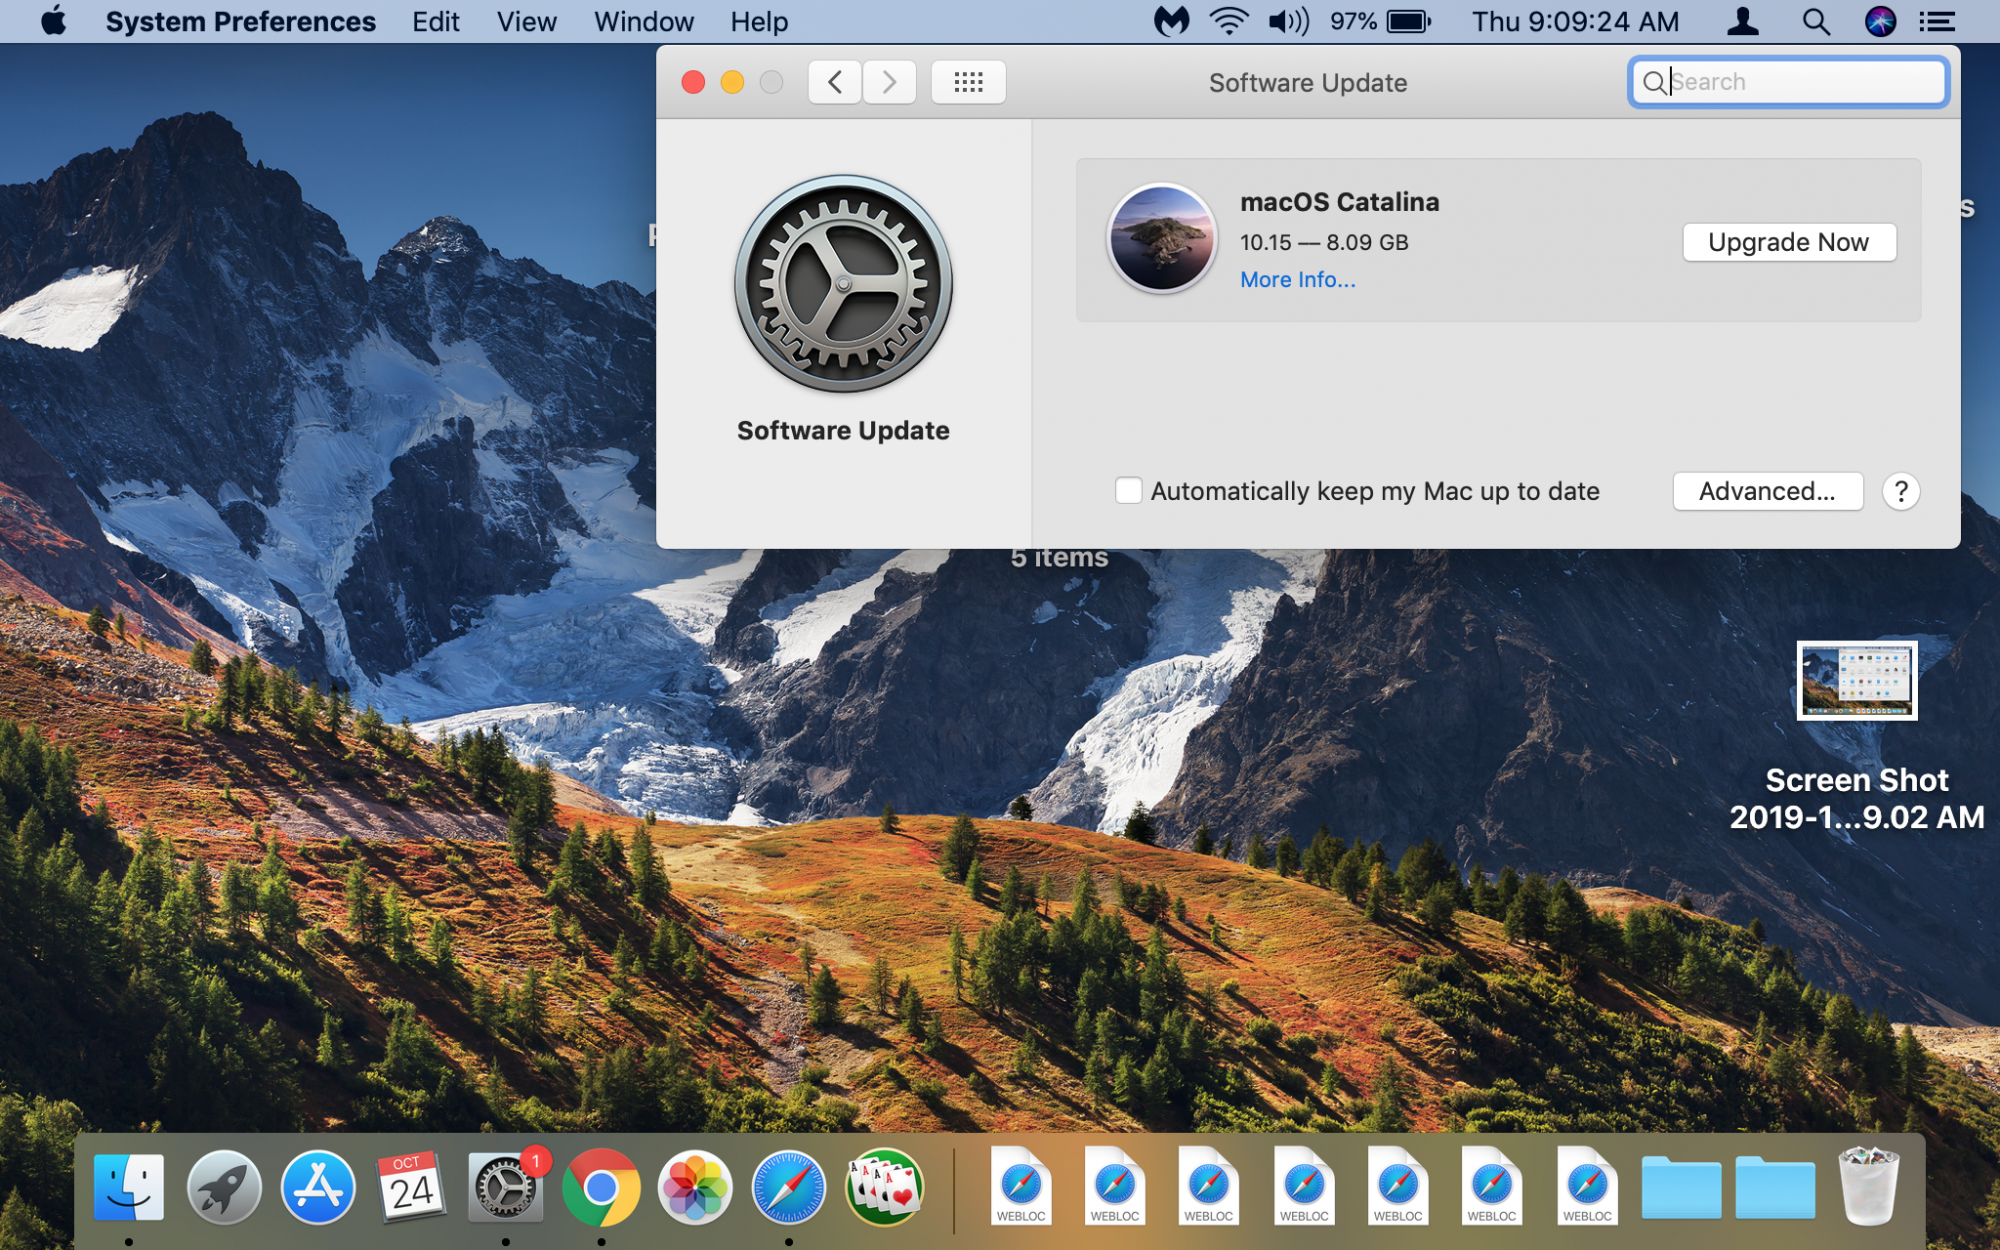Open System Preferences in the Dock
This screenshot has width=2000, height=1250.
pos(505,1187)
